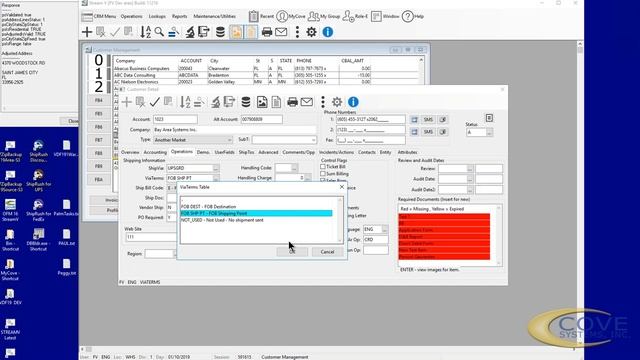Open the settings gear in main toolbar
Viewport: 640px width, 360px height.
[x=311, y=32]
